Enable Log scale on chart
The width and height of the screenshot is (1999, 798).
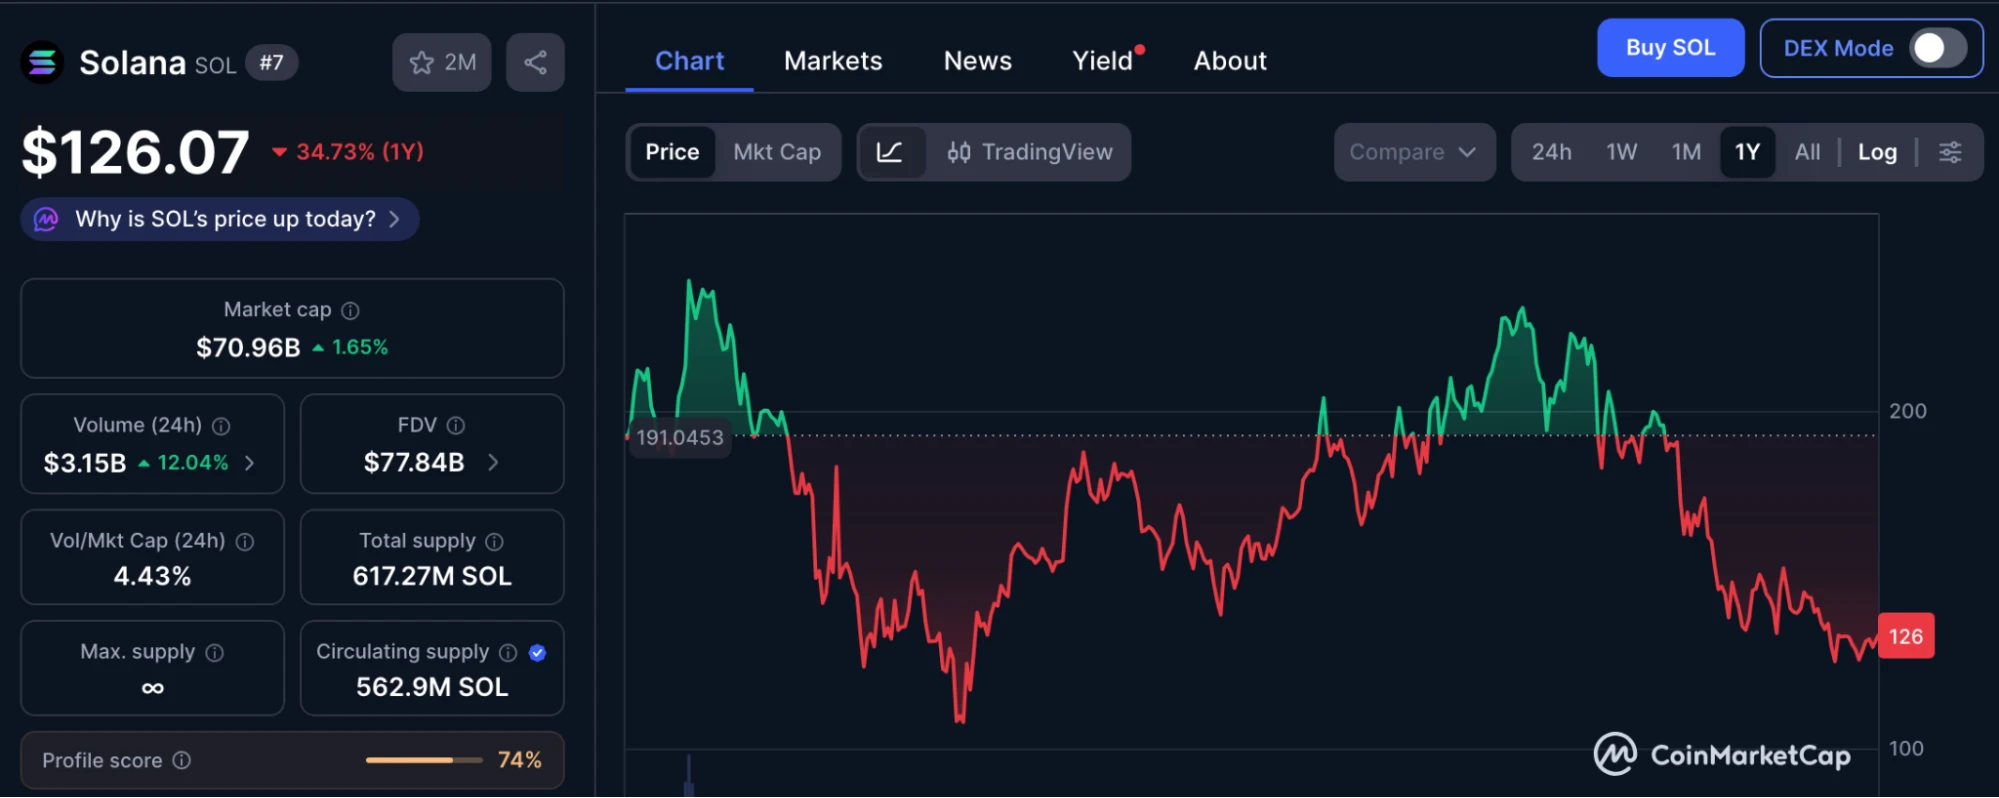click(1877, 152)
